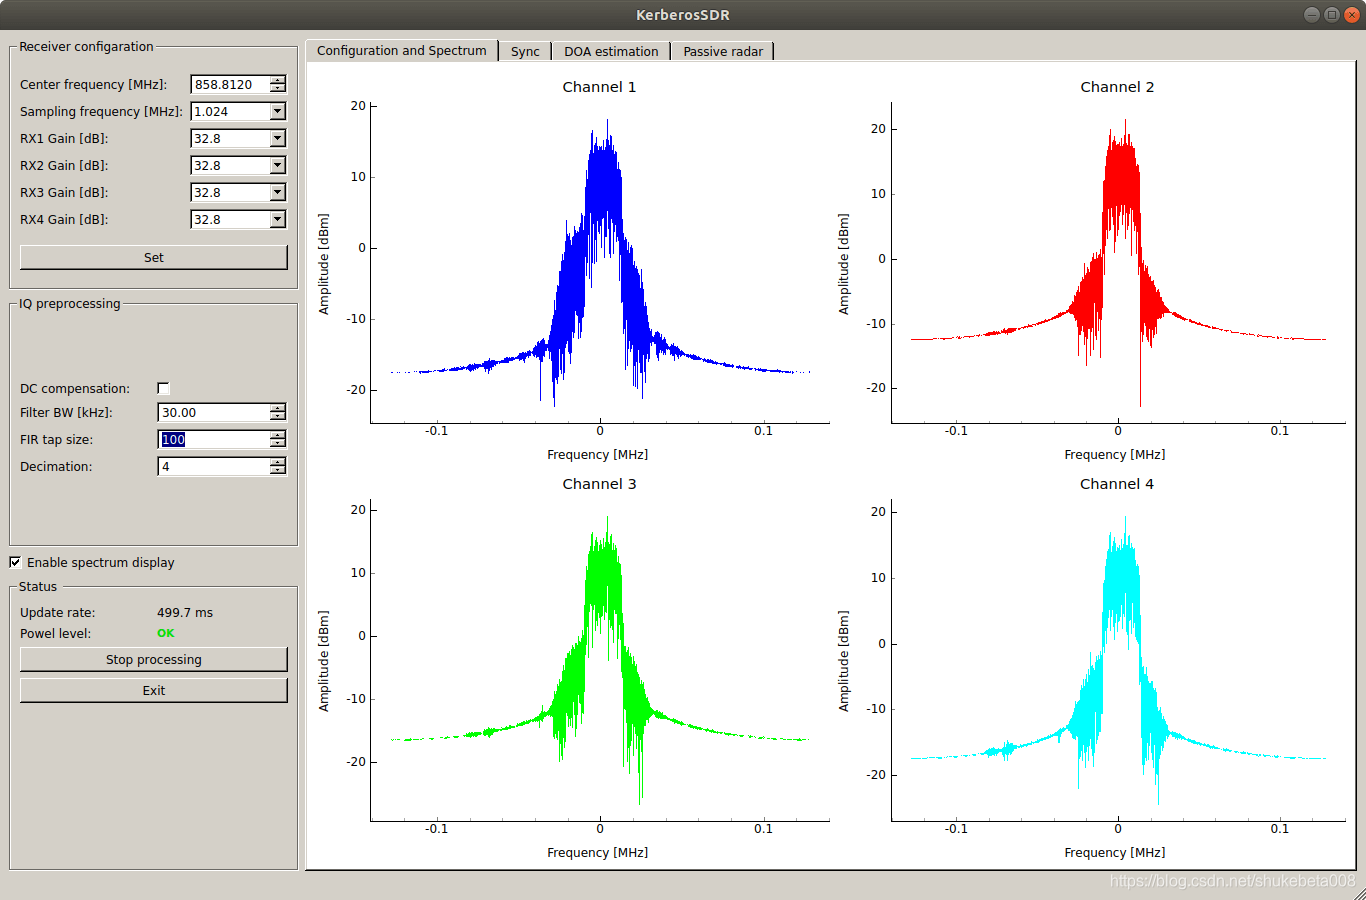Image resolution: width=1366 pixels, height=900 pixels.
Task: Minimize the KerberosSDR window
Action: coord(1312,15)
